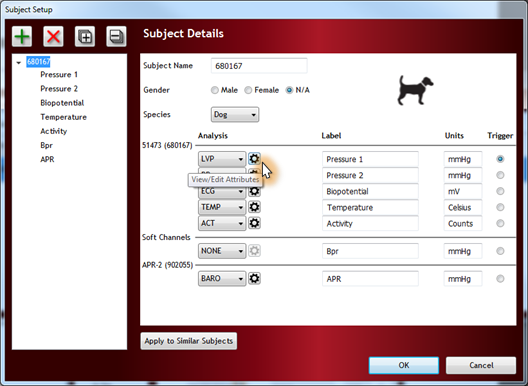Select Biopotential in the subject tree
Viewport: 528px width, 386px height.
pyautogui.click(x=62, y=103)
